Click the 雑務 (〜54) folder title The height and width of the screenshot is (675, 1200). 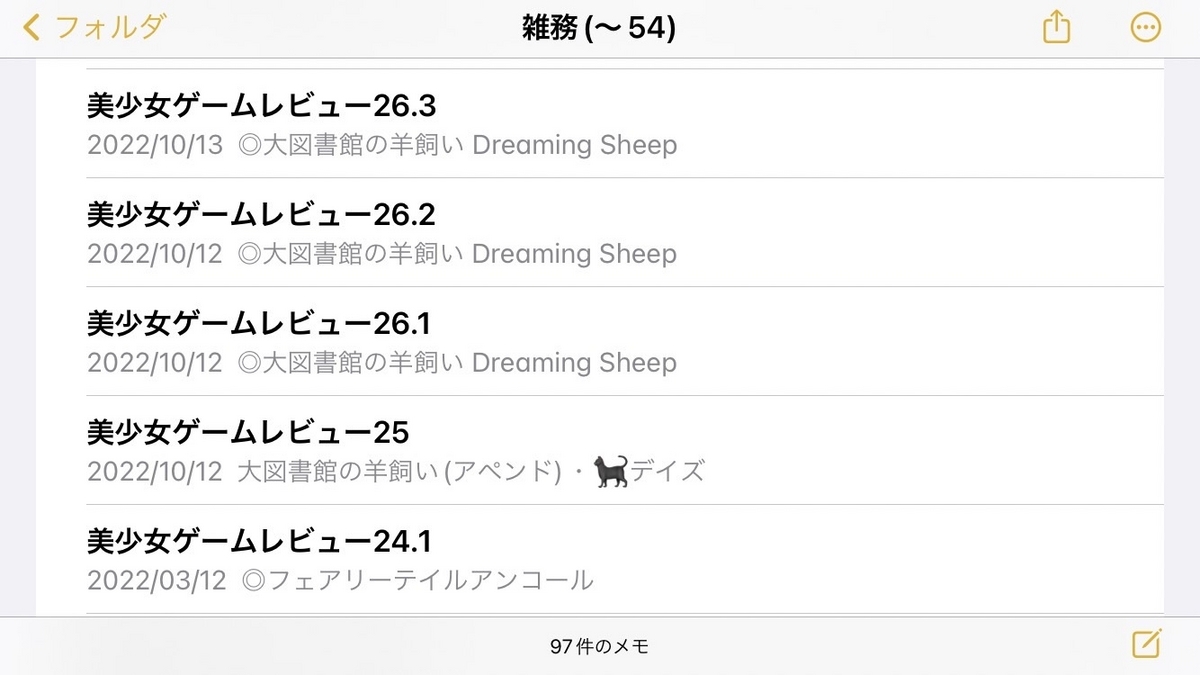pos(599,28)
